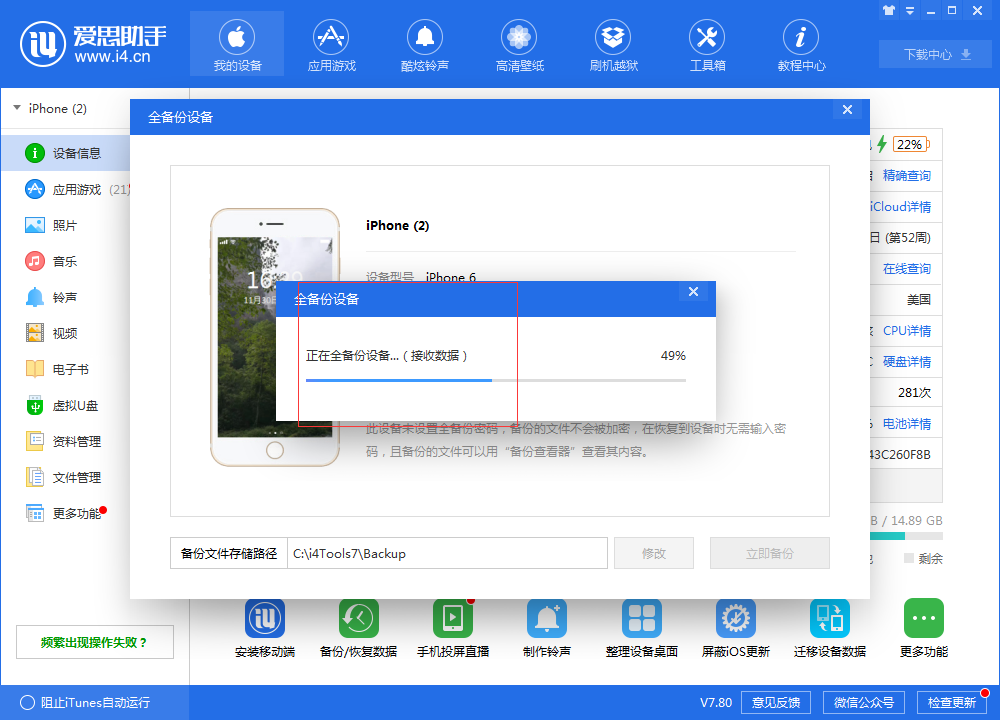
Task: Click the 修改 path button
Action: click(x=654, y=553)
